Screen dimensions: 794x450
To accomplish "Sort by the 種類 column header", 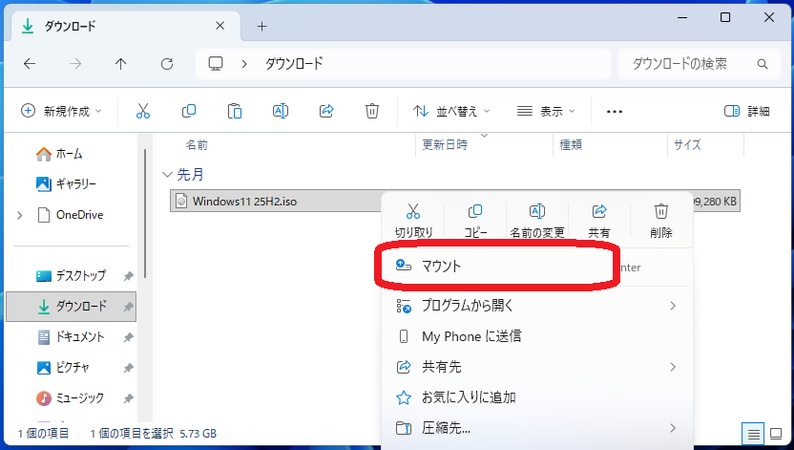I will pos(571,145).
